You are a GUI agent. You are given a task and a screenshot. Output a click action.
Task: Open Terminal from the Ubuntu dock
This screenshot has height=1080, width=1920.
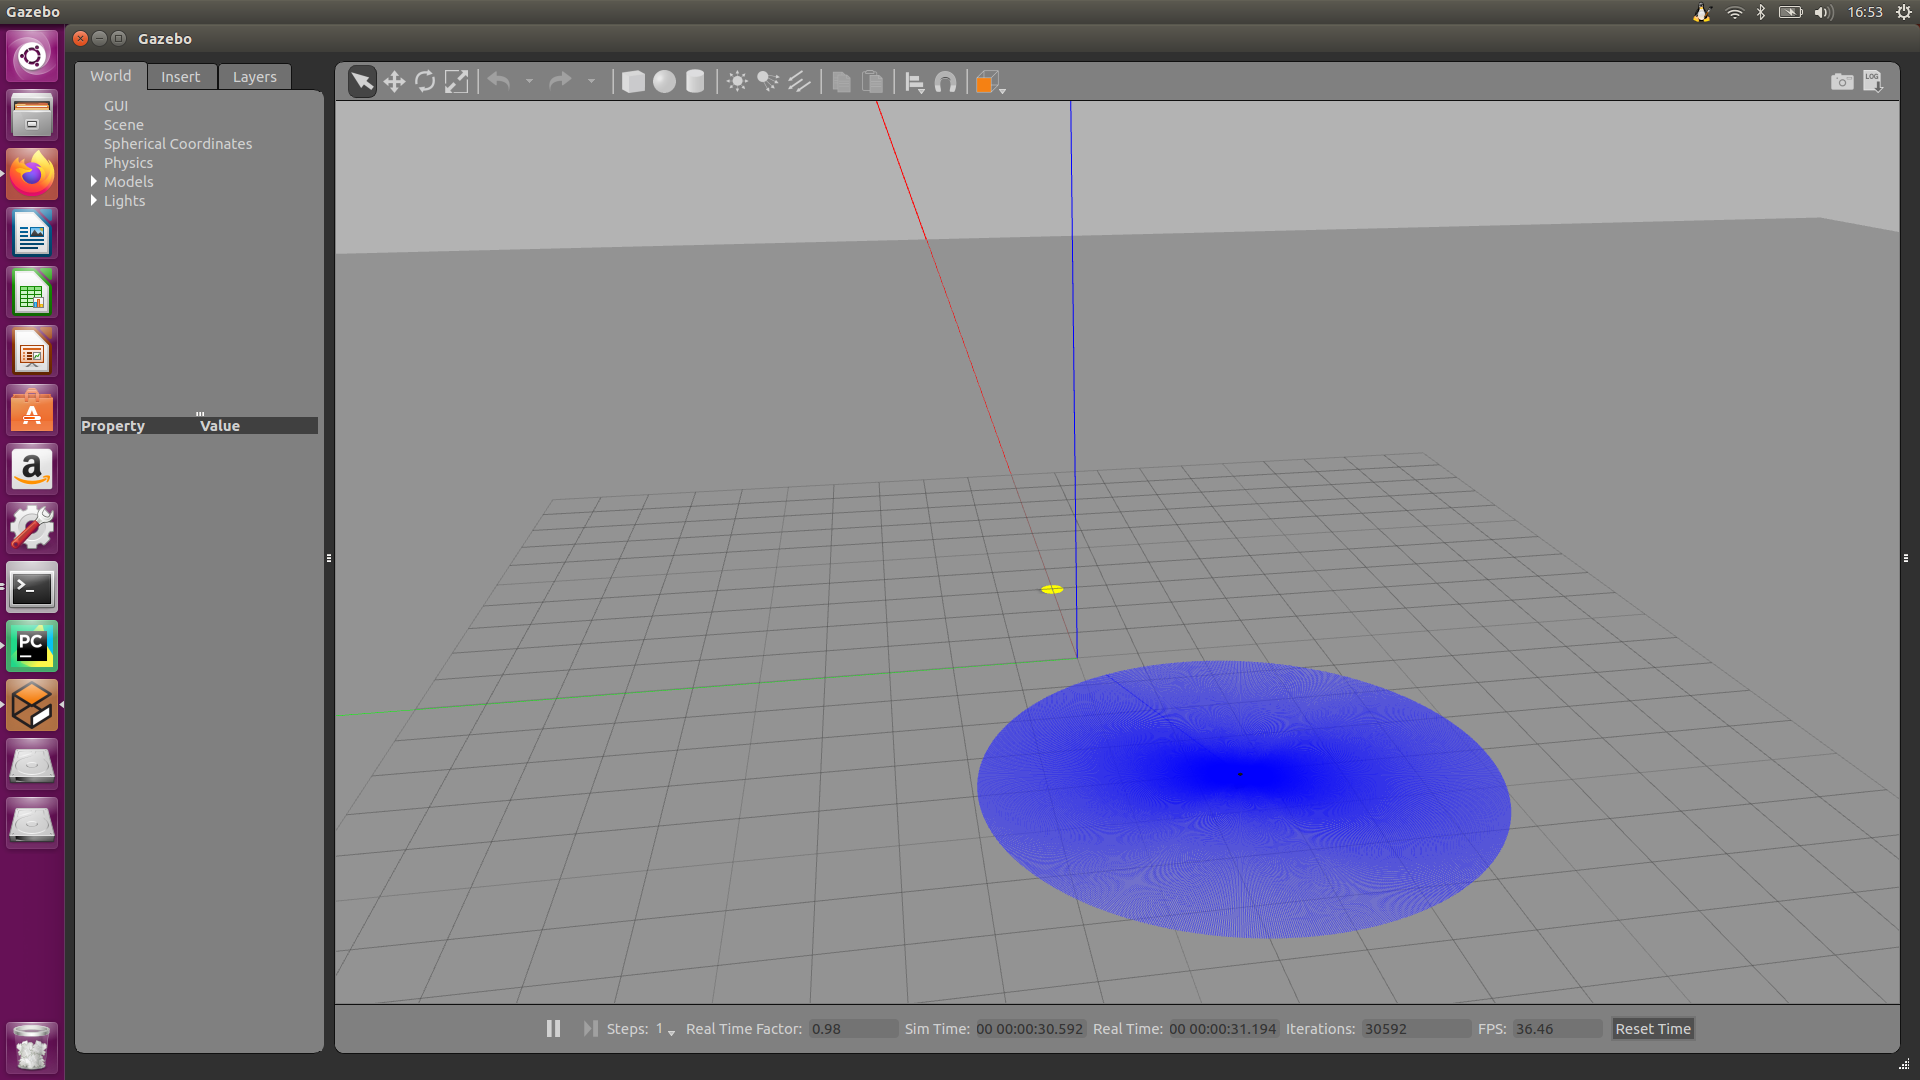point(32,589)
